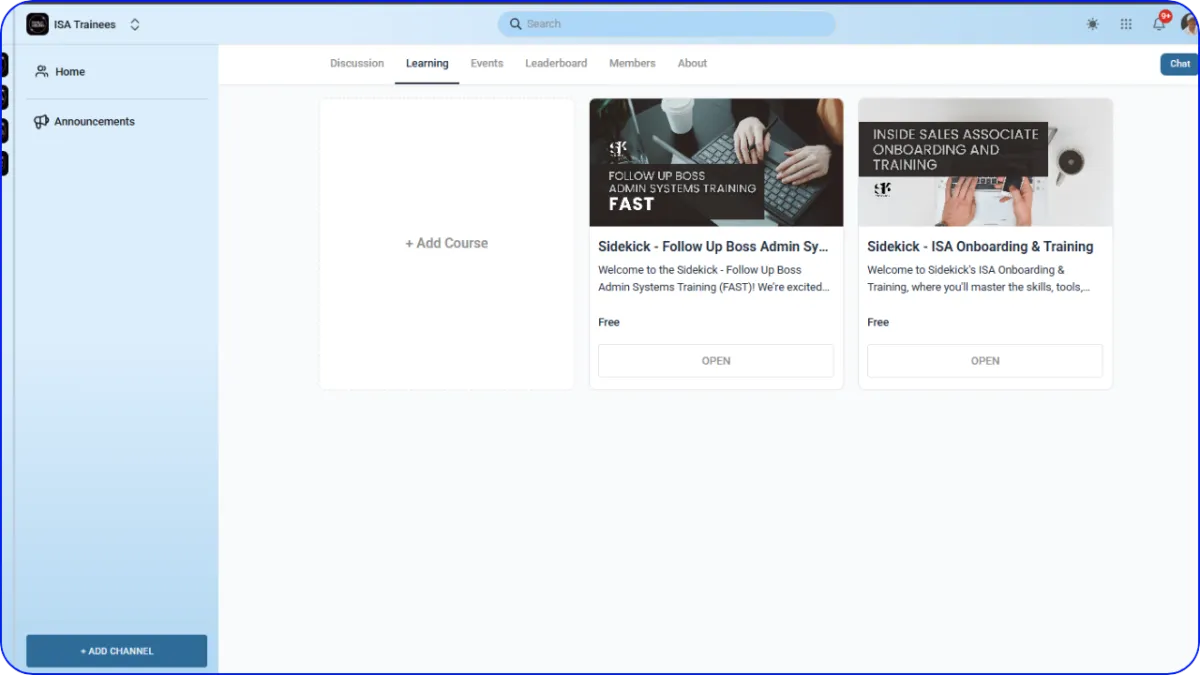Click the ISA Onboarding course description text

[x=979, y=278]
